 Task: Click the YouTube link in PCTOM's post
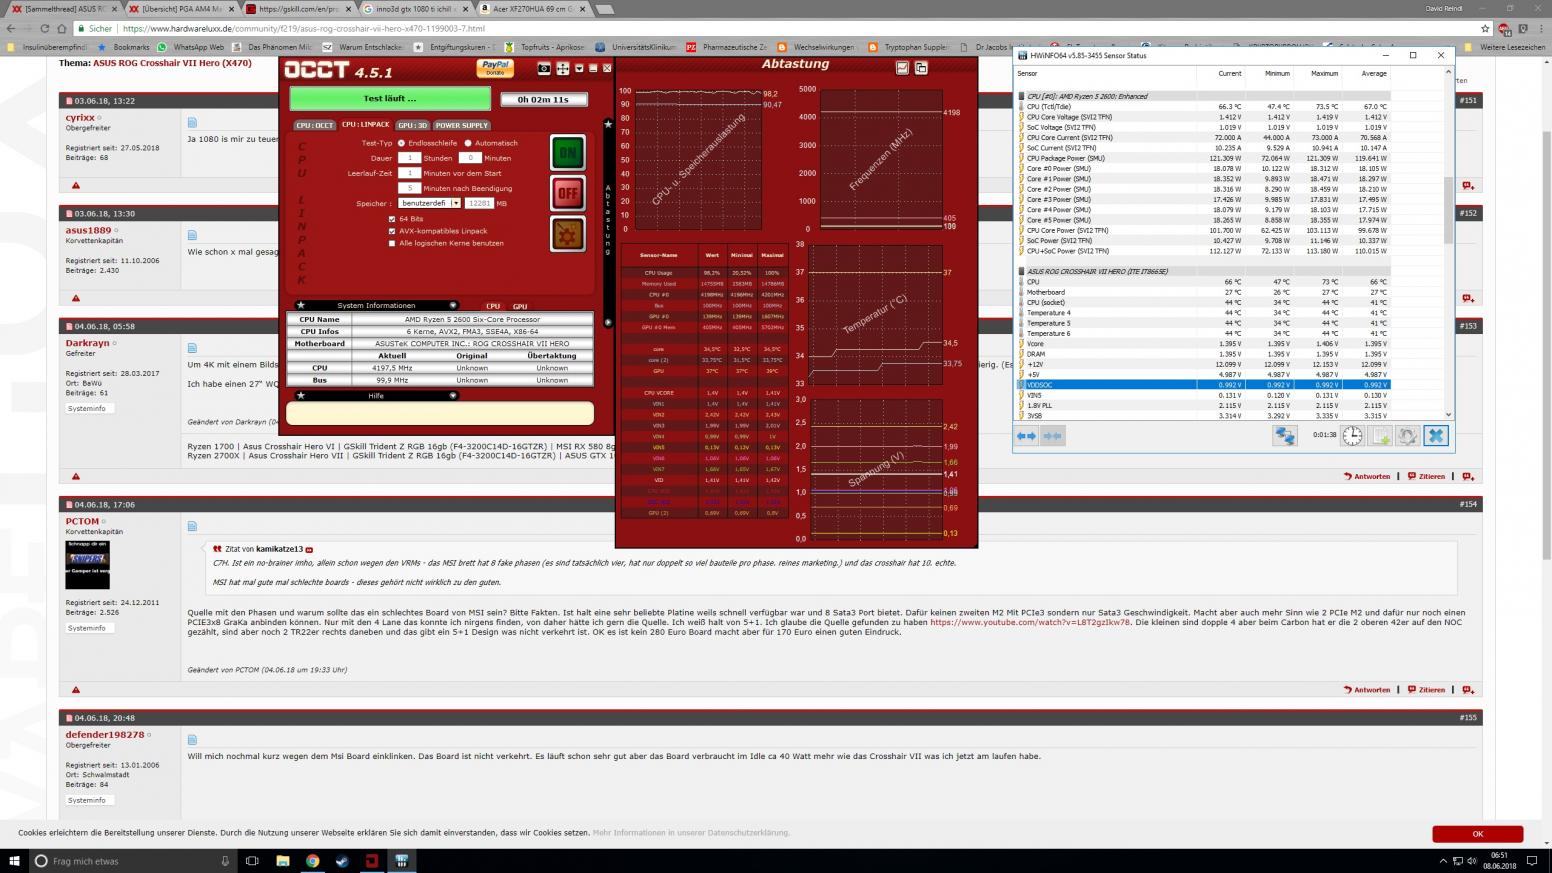[1030, 622]
